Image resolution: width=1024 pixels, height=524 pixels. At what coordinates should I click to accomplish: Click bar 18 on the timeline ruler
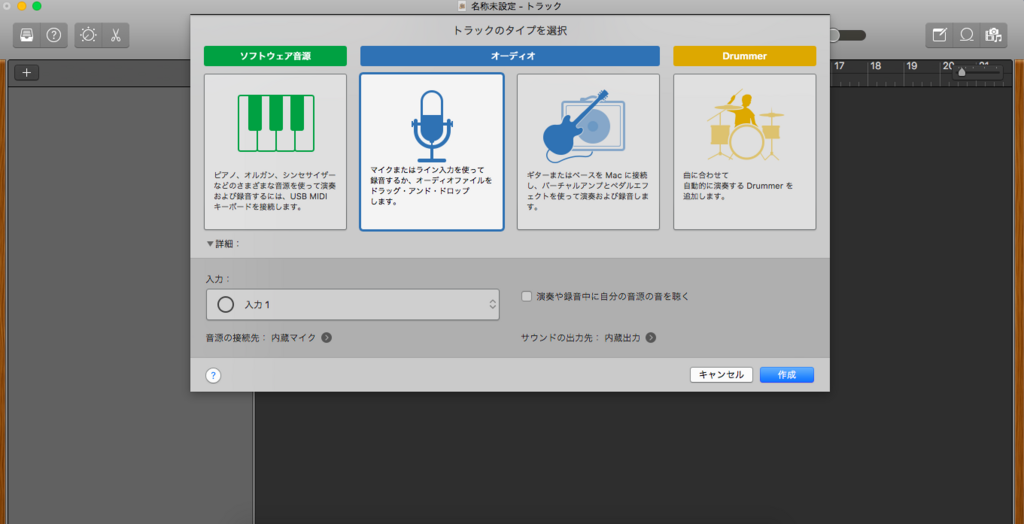point(876,66)
